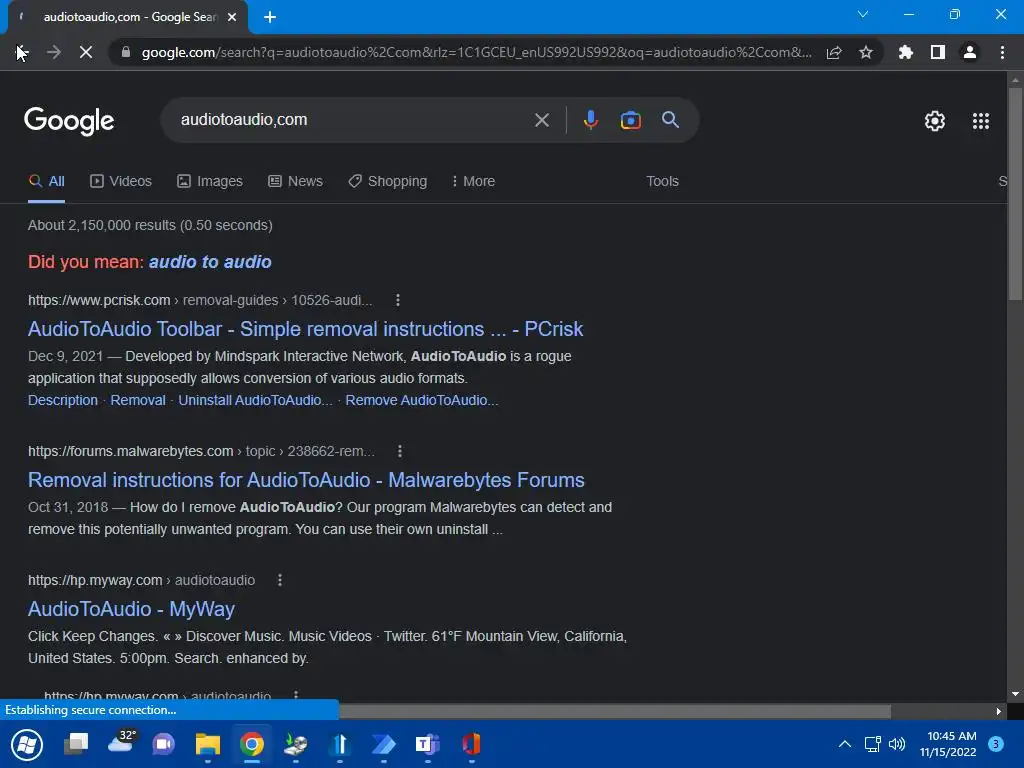Bookmark this page with the star
The width and height of the screenshot is (1024, 768).
point(866,52)
